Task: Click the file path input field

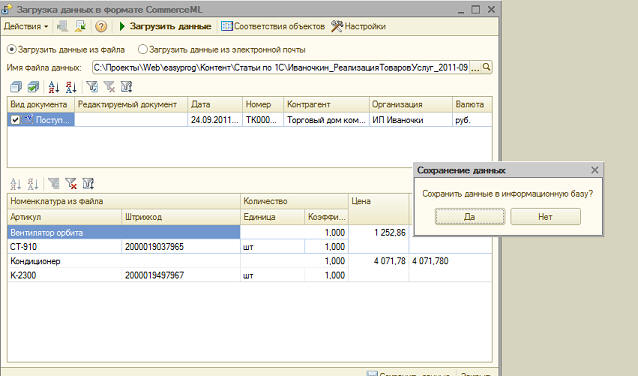Action: tap(281, 67)
